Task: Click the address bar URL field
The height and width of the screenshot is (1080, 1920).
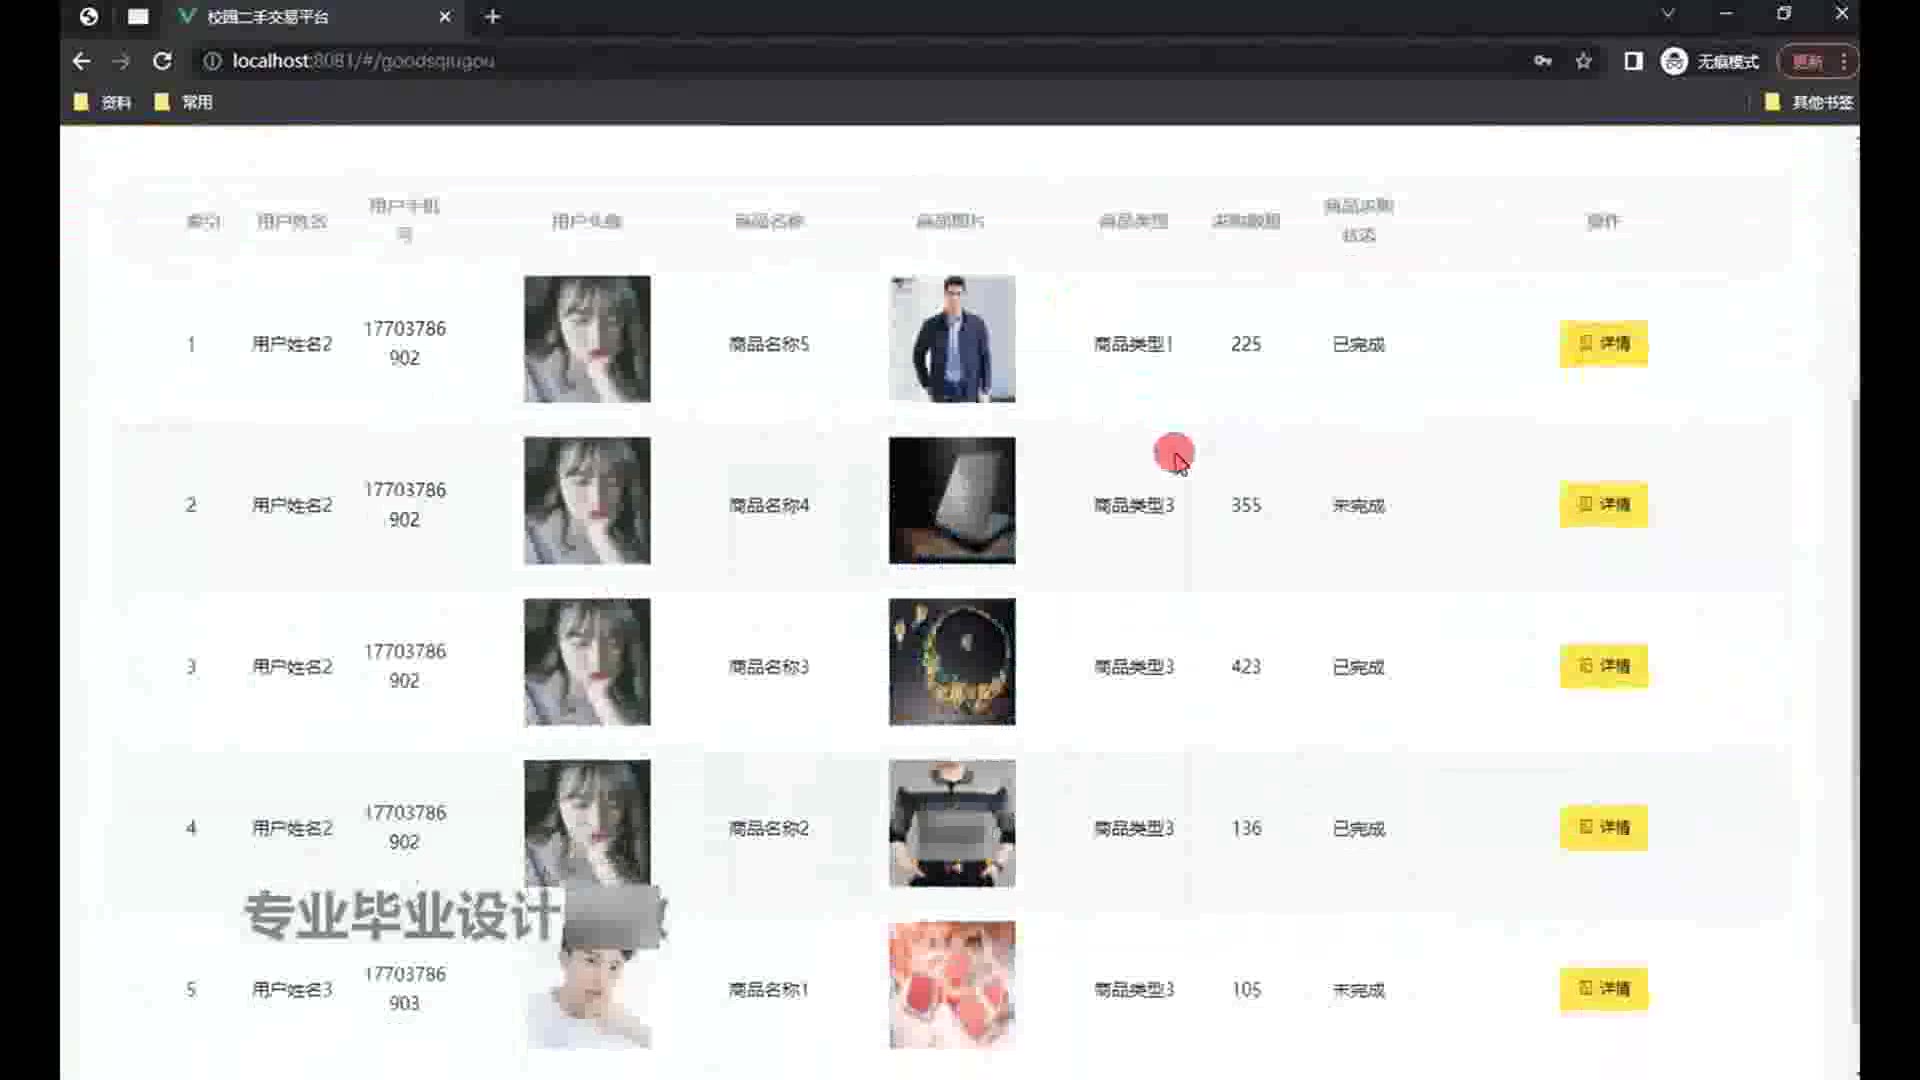Action: (x=860, y=61)
